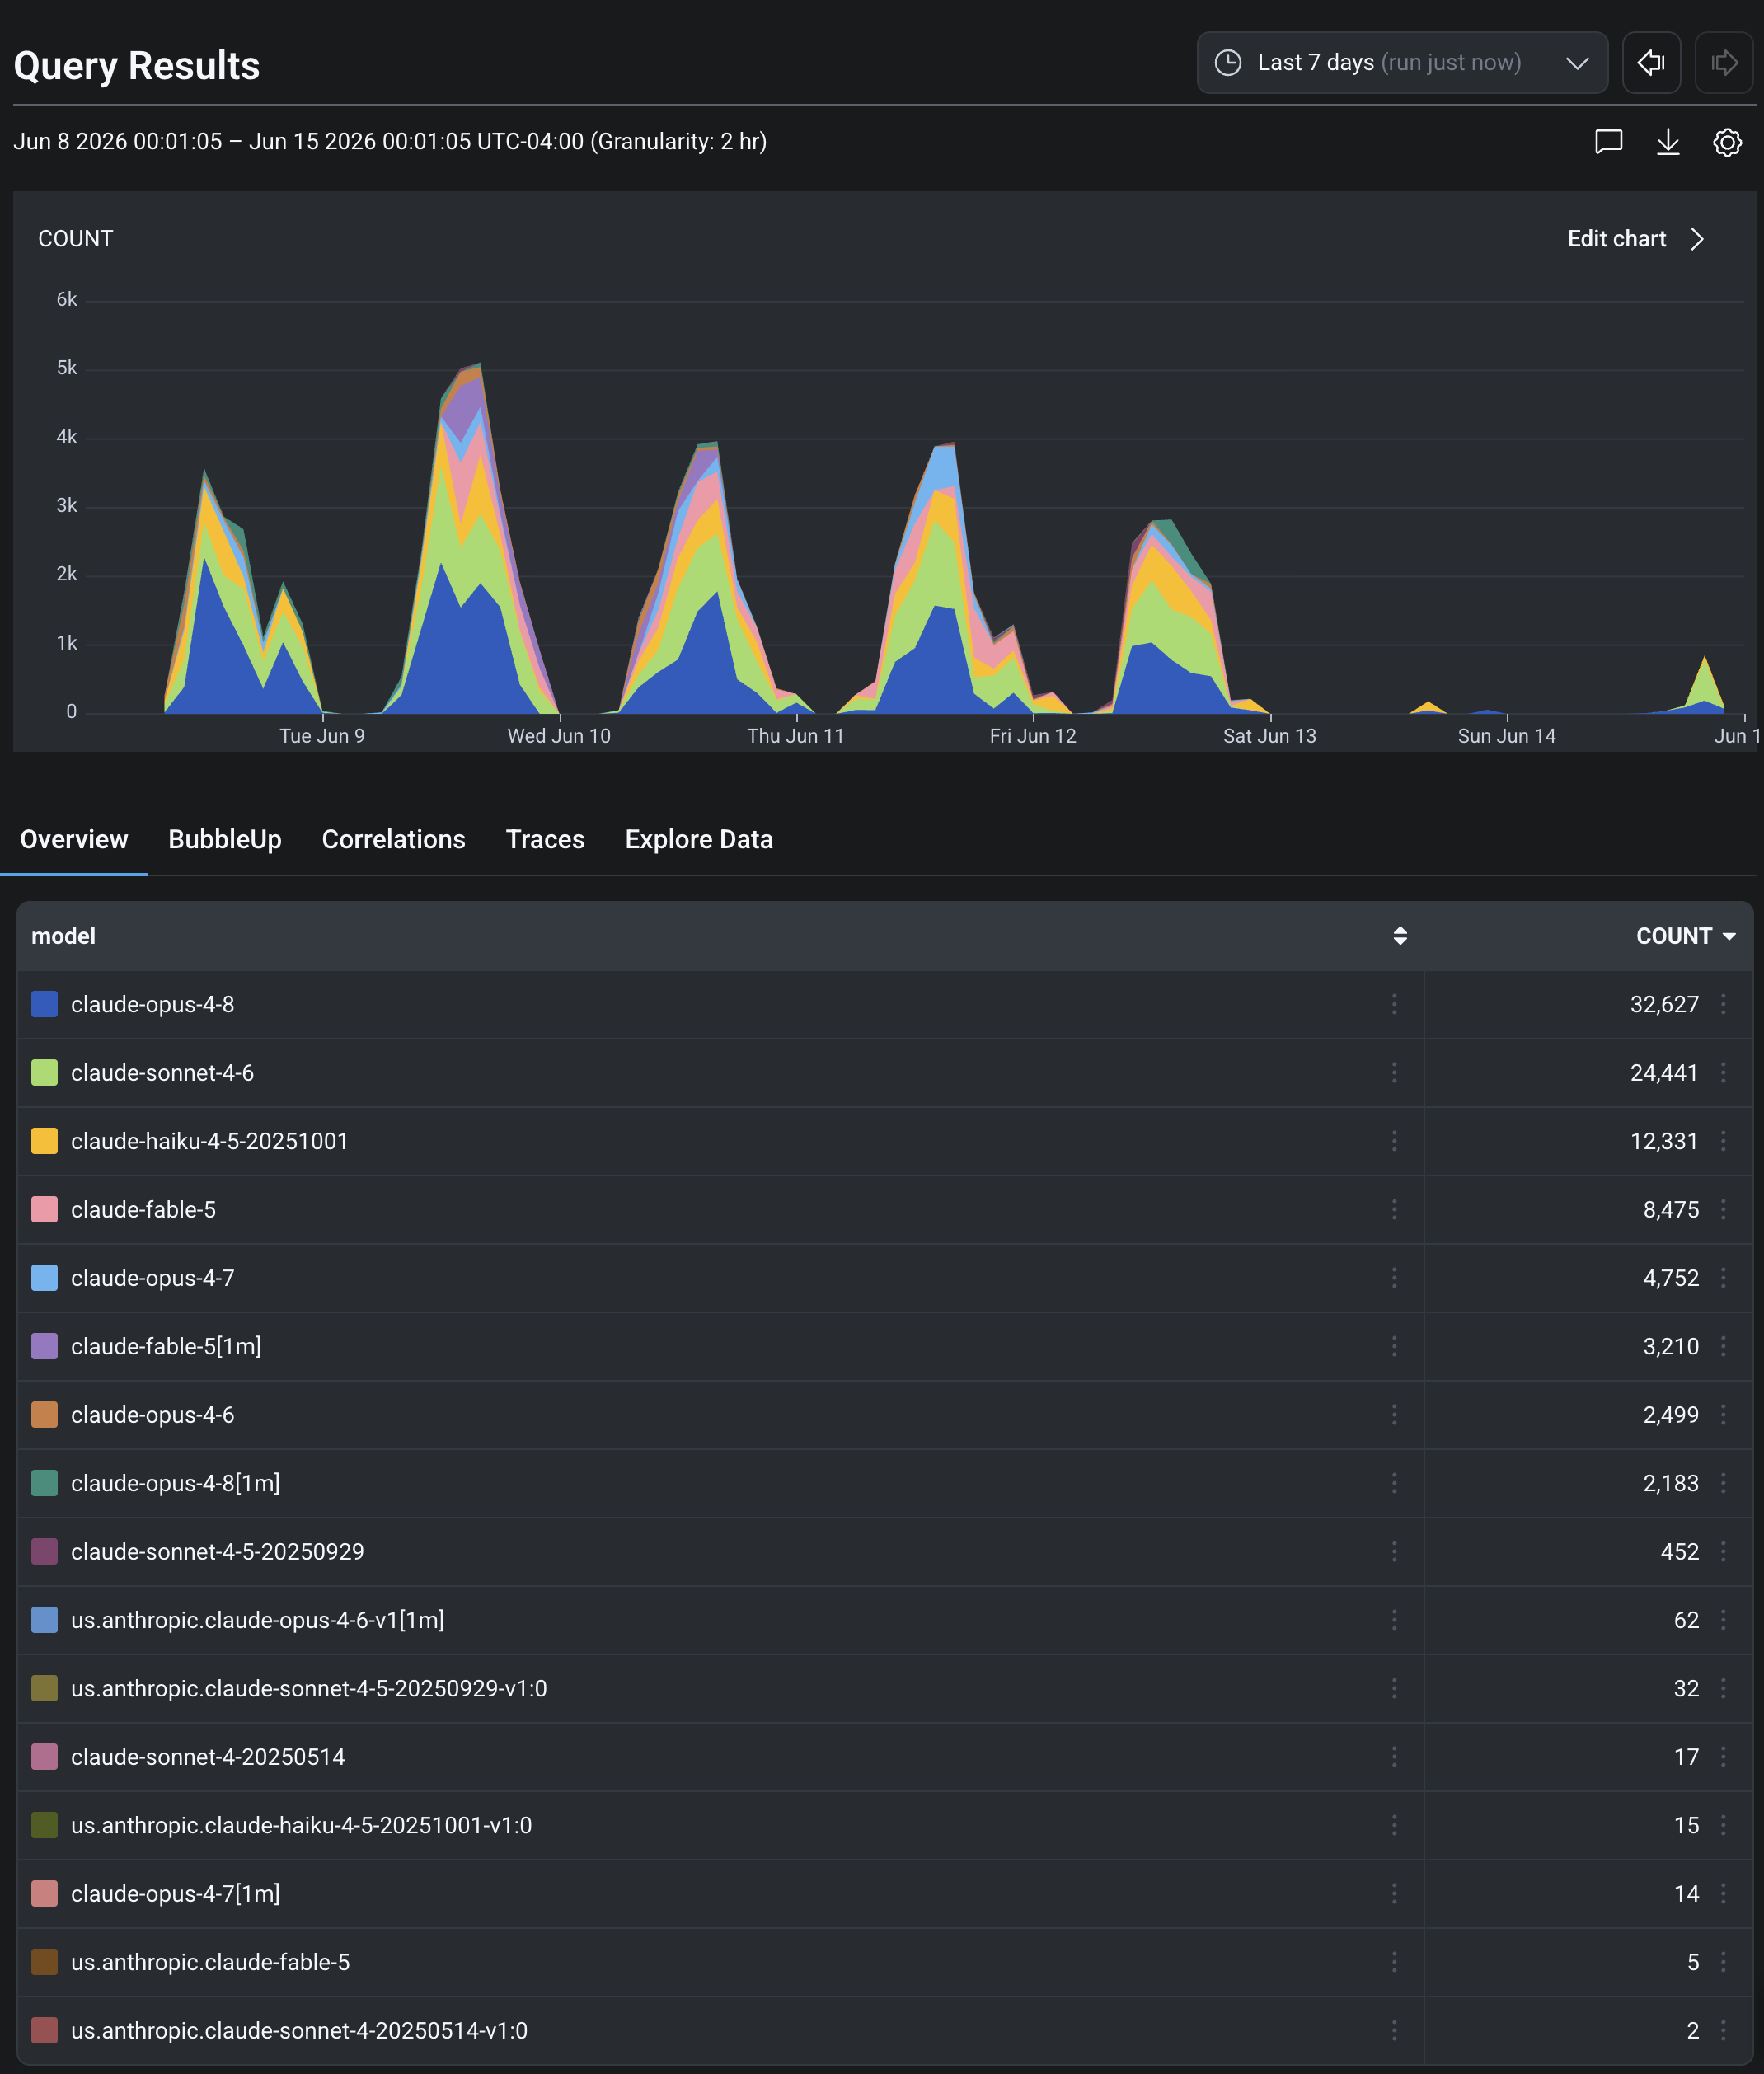Viewport: 1764px width, 2074px height.
Task: Open the Last 7 days time range dropdown
Action: [1402, 63]
